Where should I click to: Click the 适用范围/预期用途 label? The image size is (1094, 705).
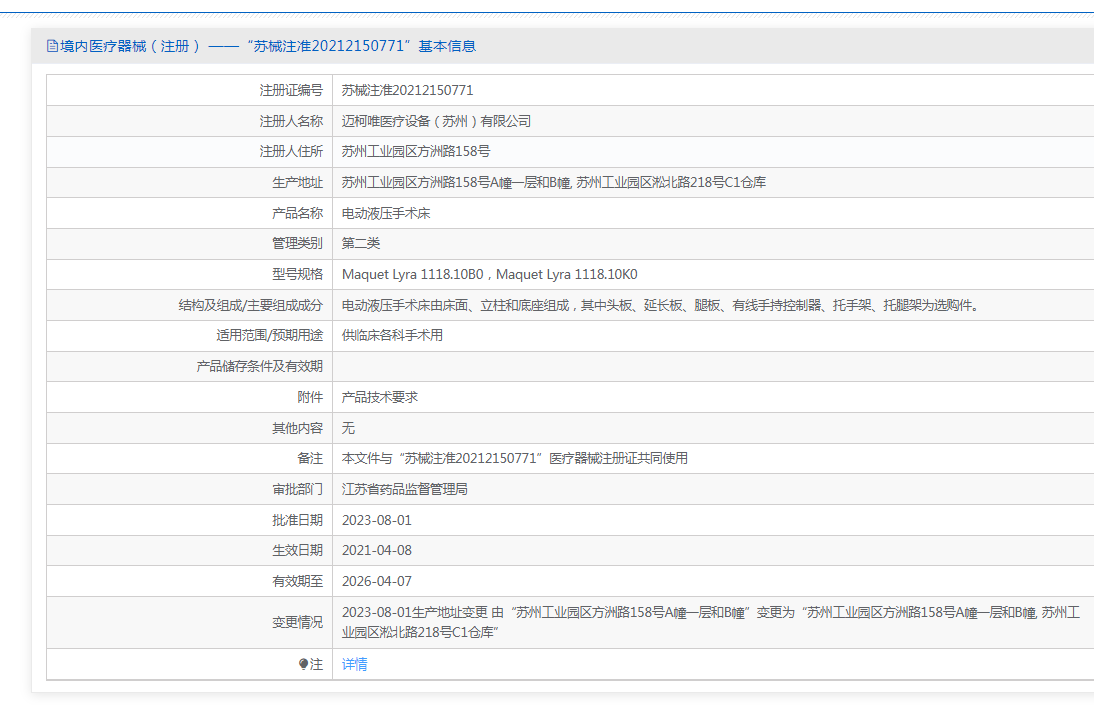[x=269, y=335]
